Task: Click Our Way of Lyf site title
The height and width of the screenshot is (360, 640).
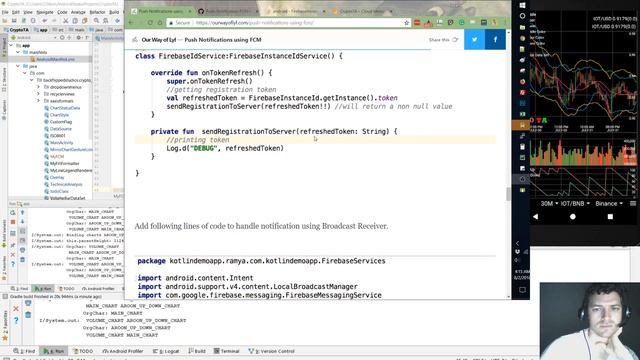Action: pyautogui.click(x=159, y=40)
